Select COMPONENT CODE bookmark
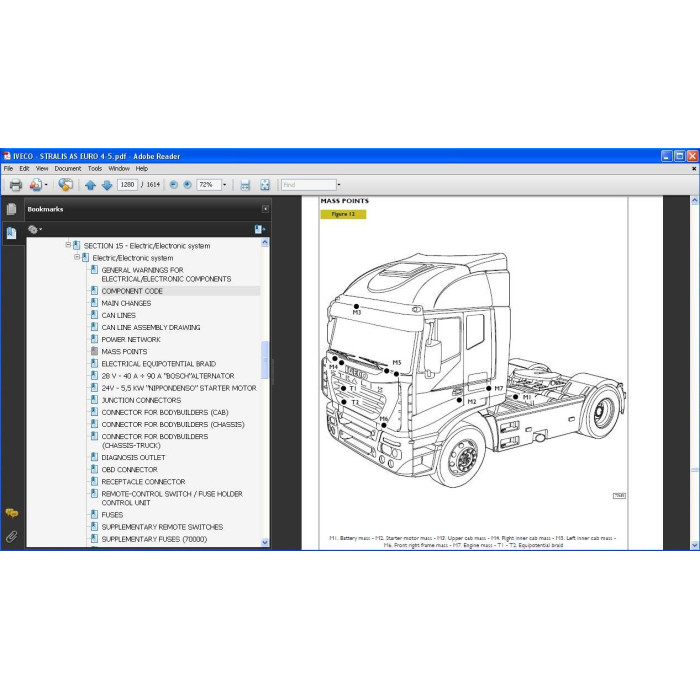This screenshot has width=700, height=700. tap(132, 291)
